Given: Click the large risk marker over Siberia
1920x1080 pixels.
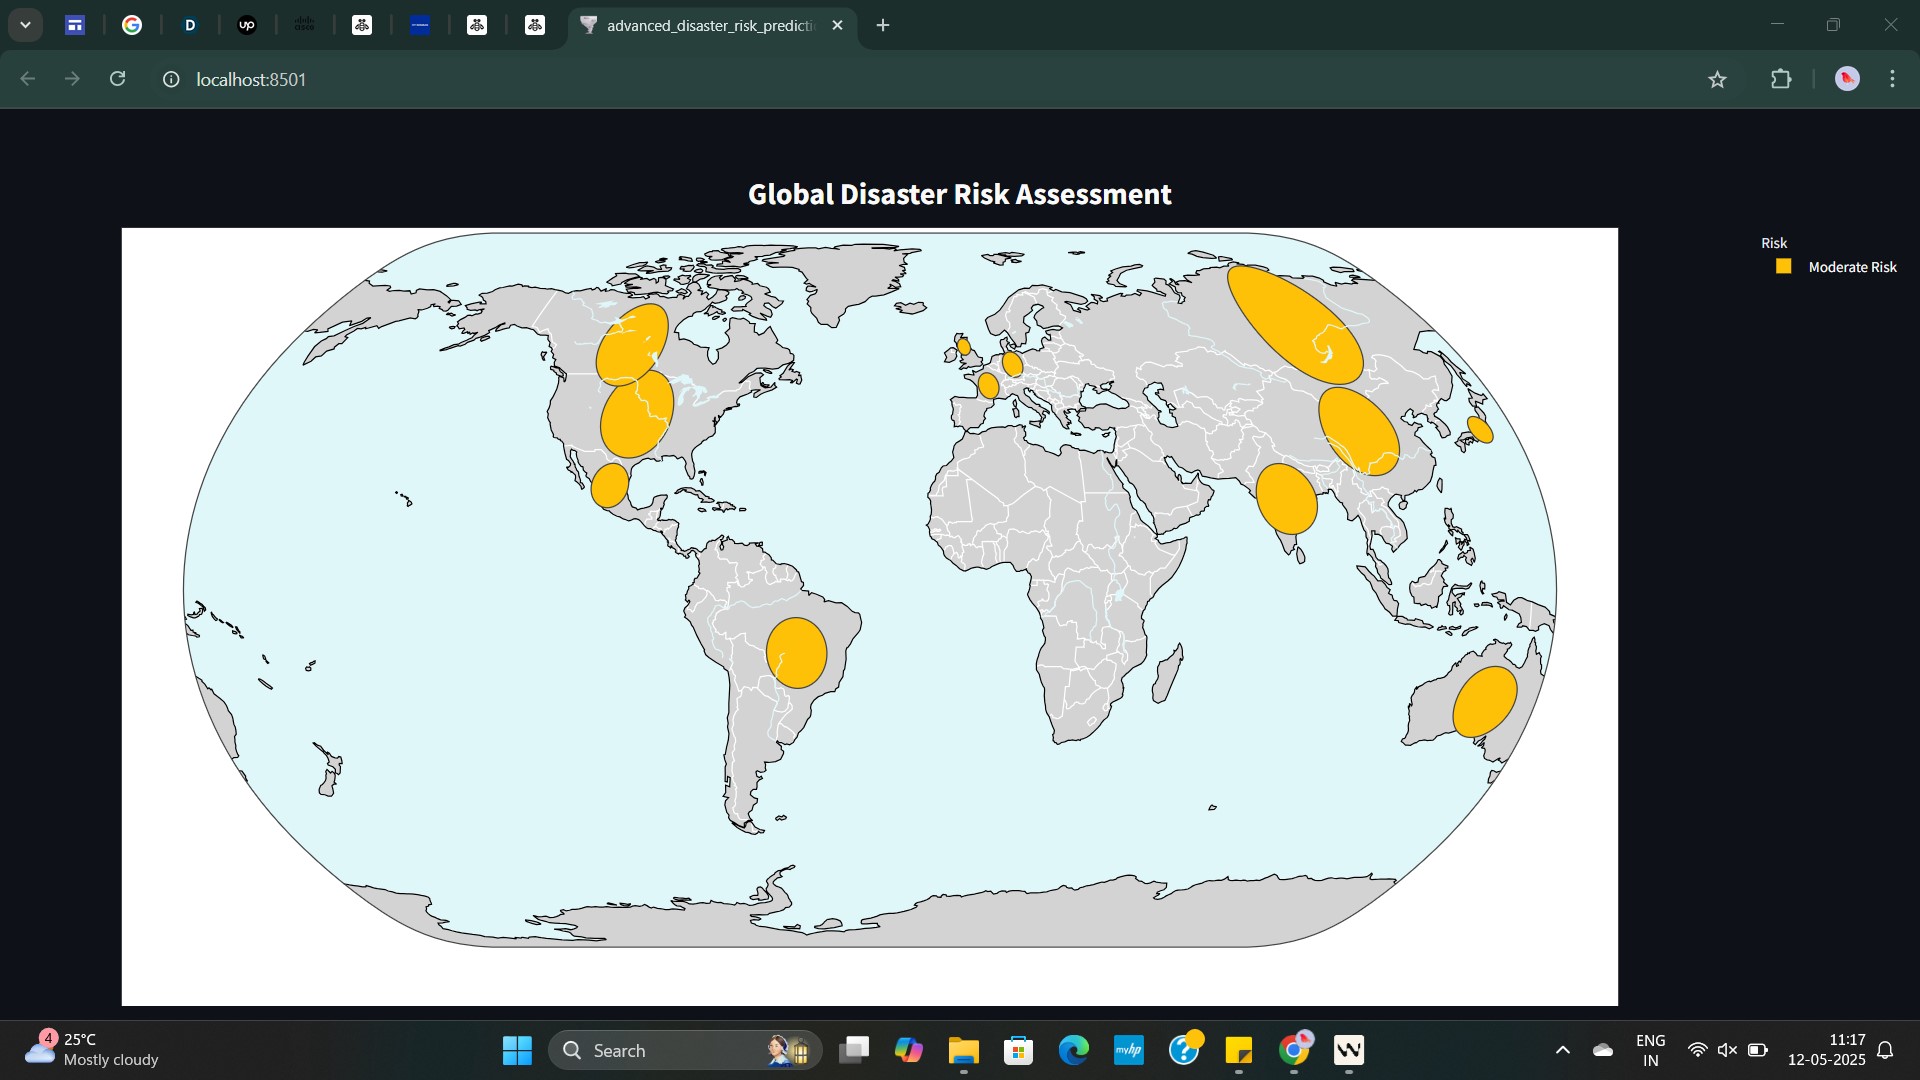Looking at the screenshot, I should pyautogui.click(x=1294, y=324).
